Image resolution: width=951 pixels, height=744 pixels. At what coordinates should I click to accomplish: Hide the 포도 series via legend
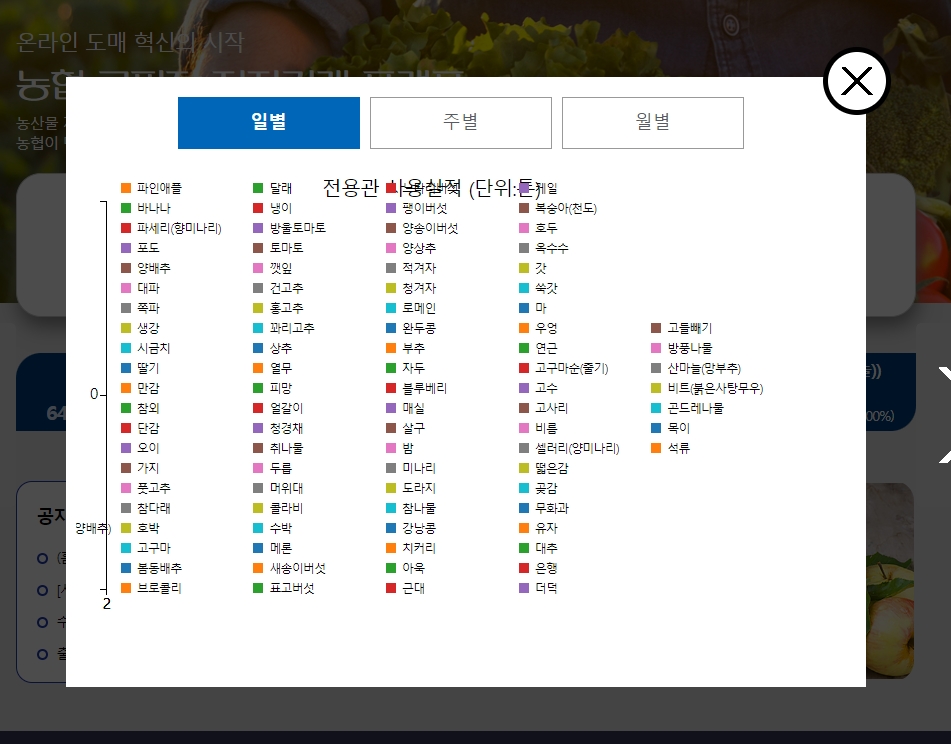(140, 248)
